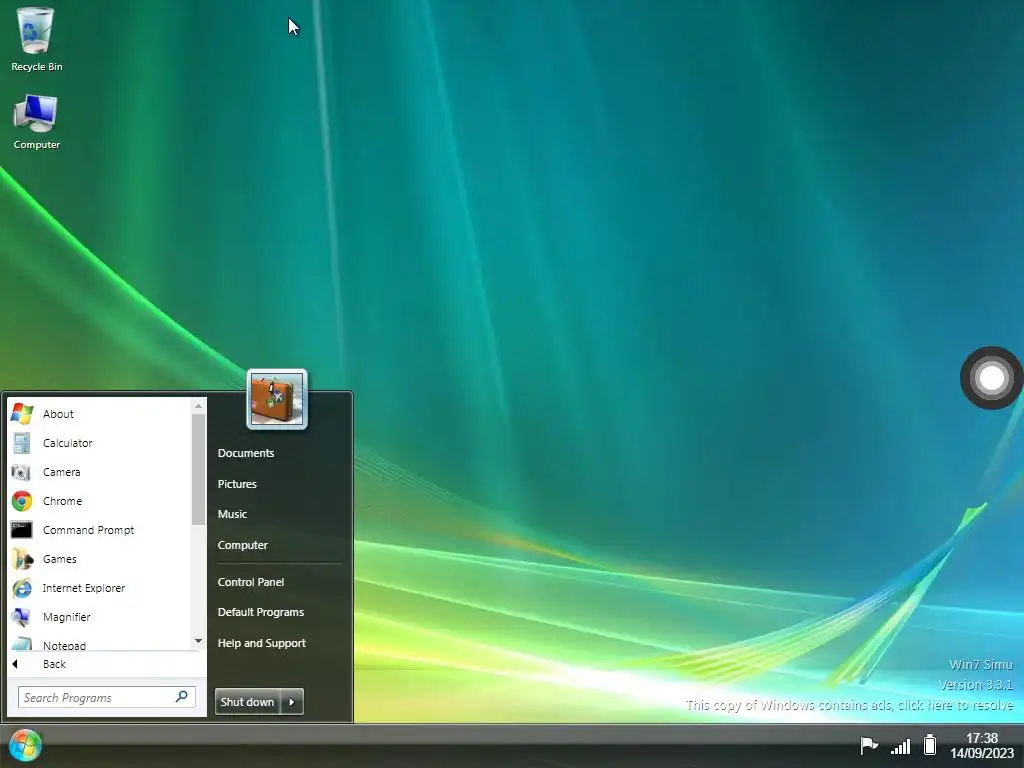
Task: Open Internet Explorer from programs list
Action: (99, 588)
